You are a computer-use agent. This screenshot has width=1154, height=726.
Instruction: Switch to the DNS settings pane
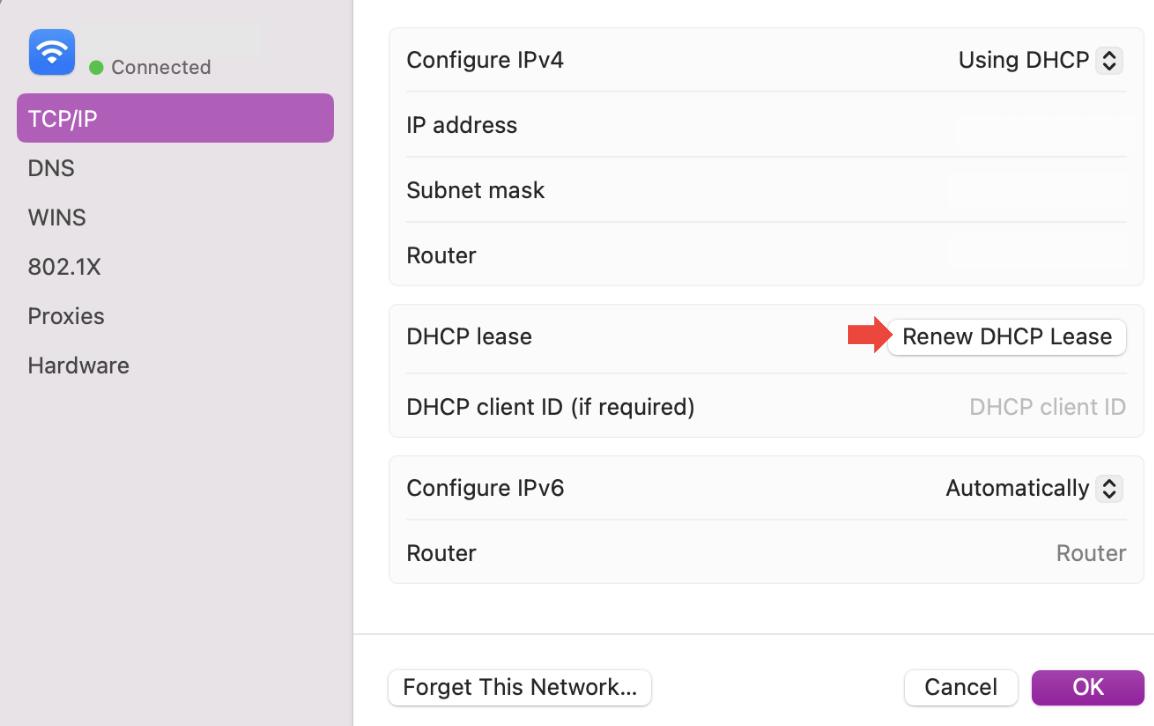pos(51,168)
